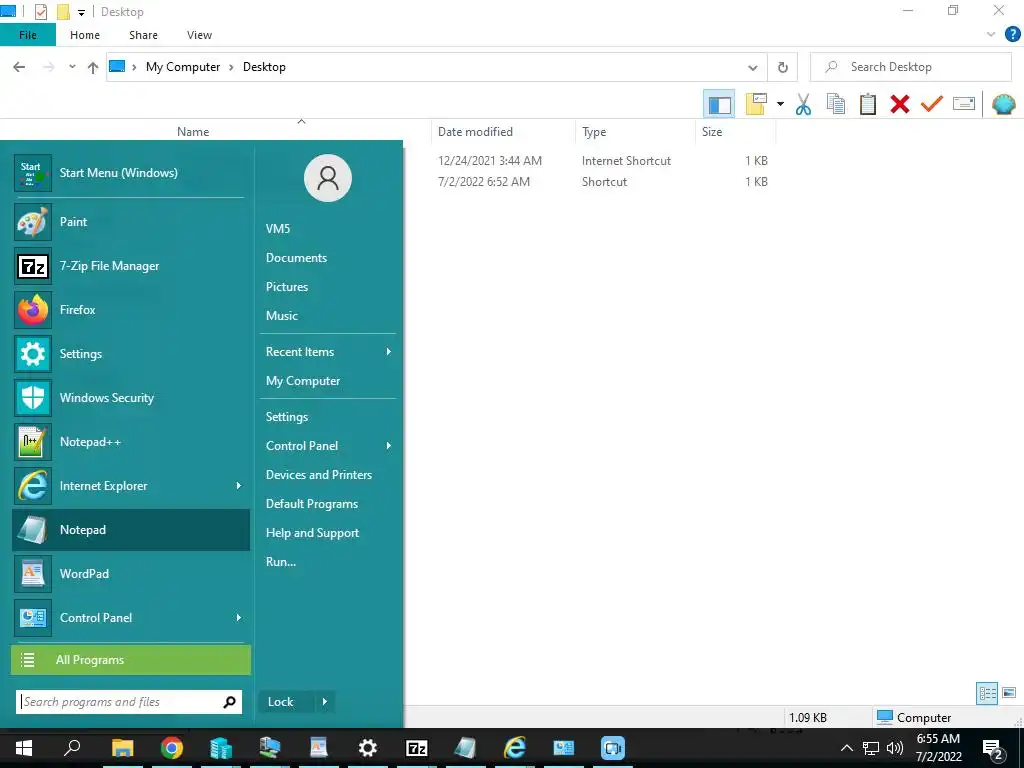
Task: Click the Windows Start button on the taskbar
Action: pos(24,748)
